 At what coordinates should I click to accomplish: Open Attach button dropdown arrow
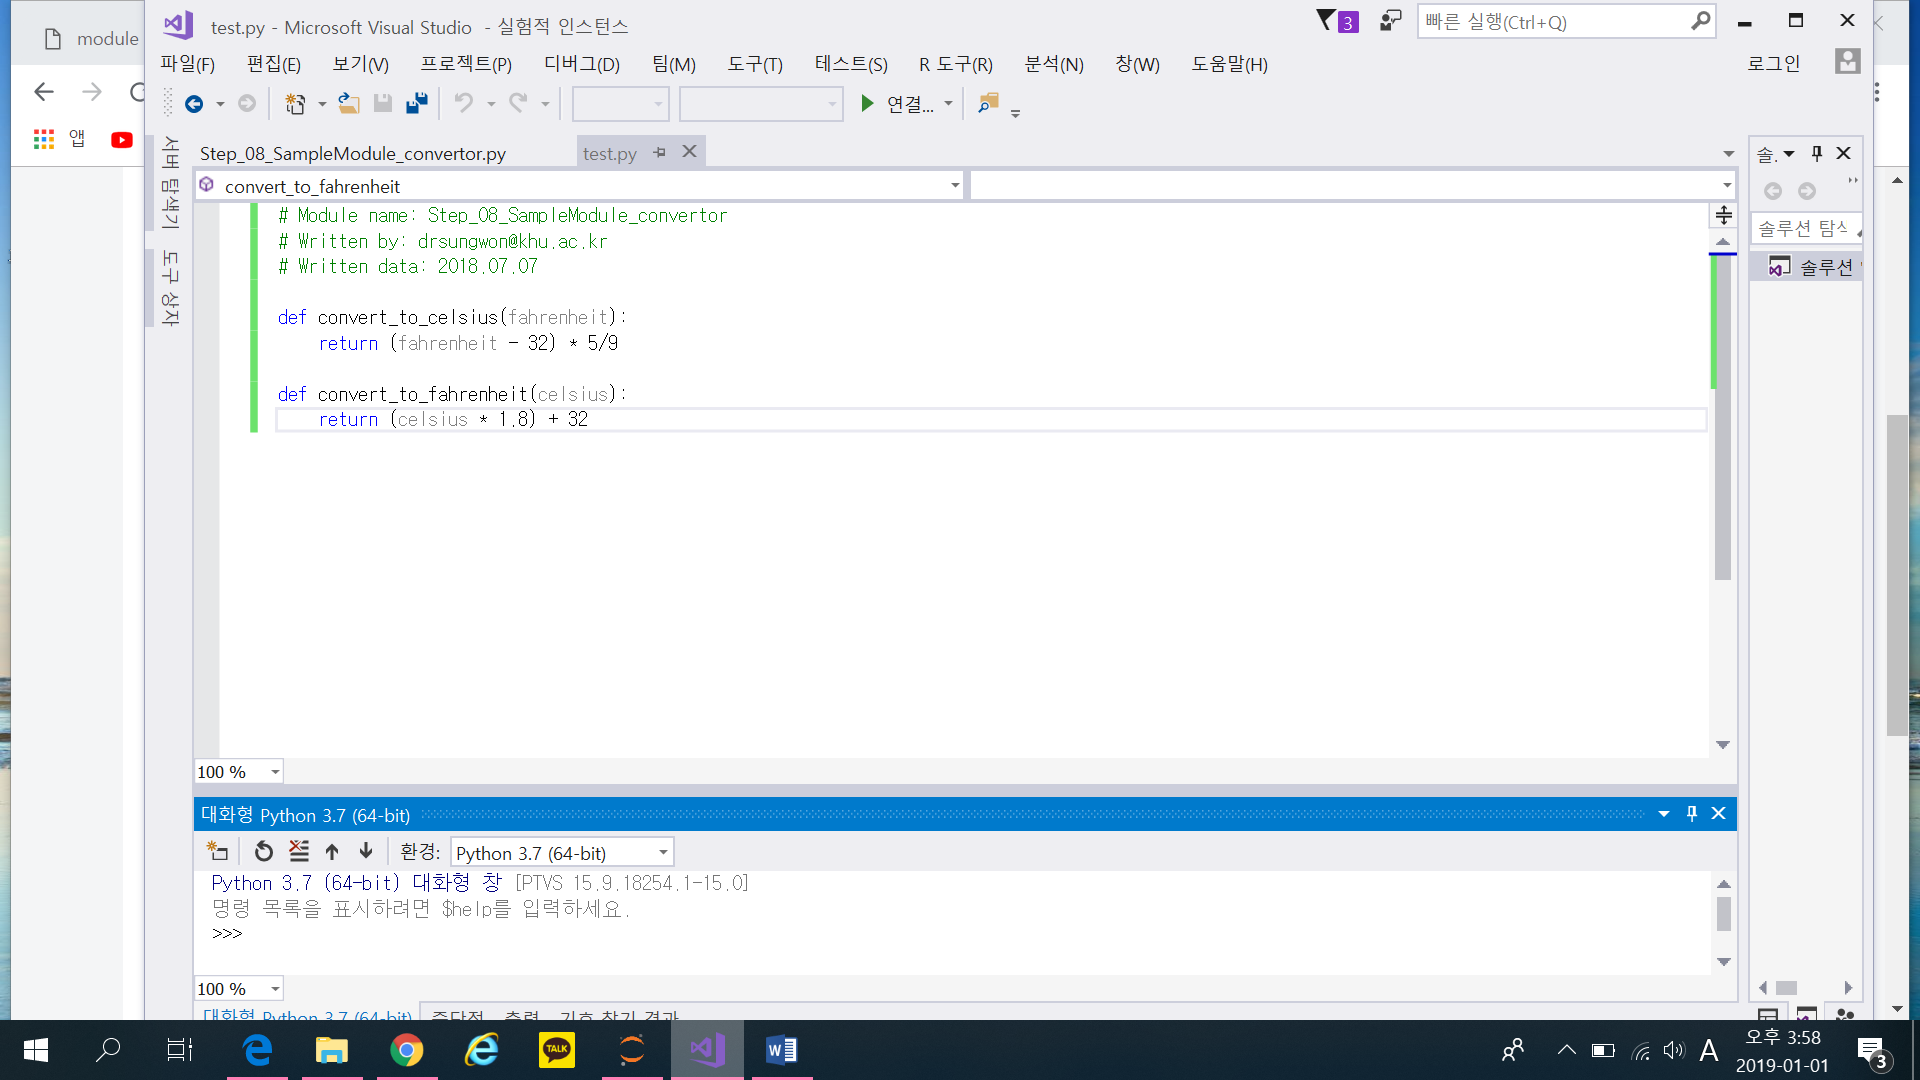pos(948,104)
